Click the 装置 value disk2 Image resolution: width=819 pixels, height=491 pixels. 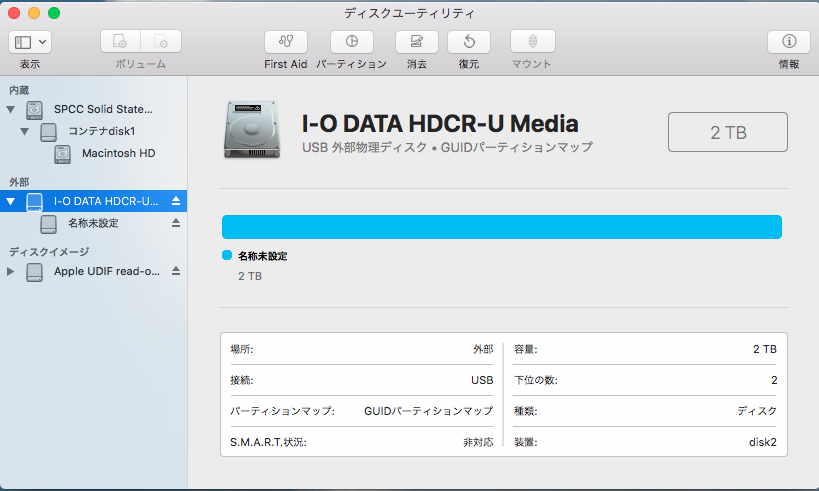(x=763, y=442)
